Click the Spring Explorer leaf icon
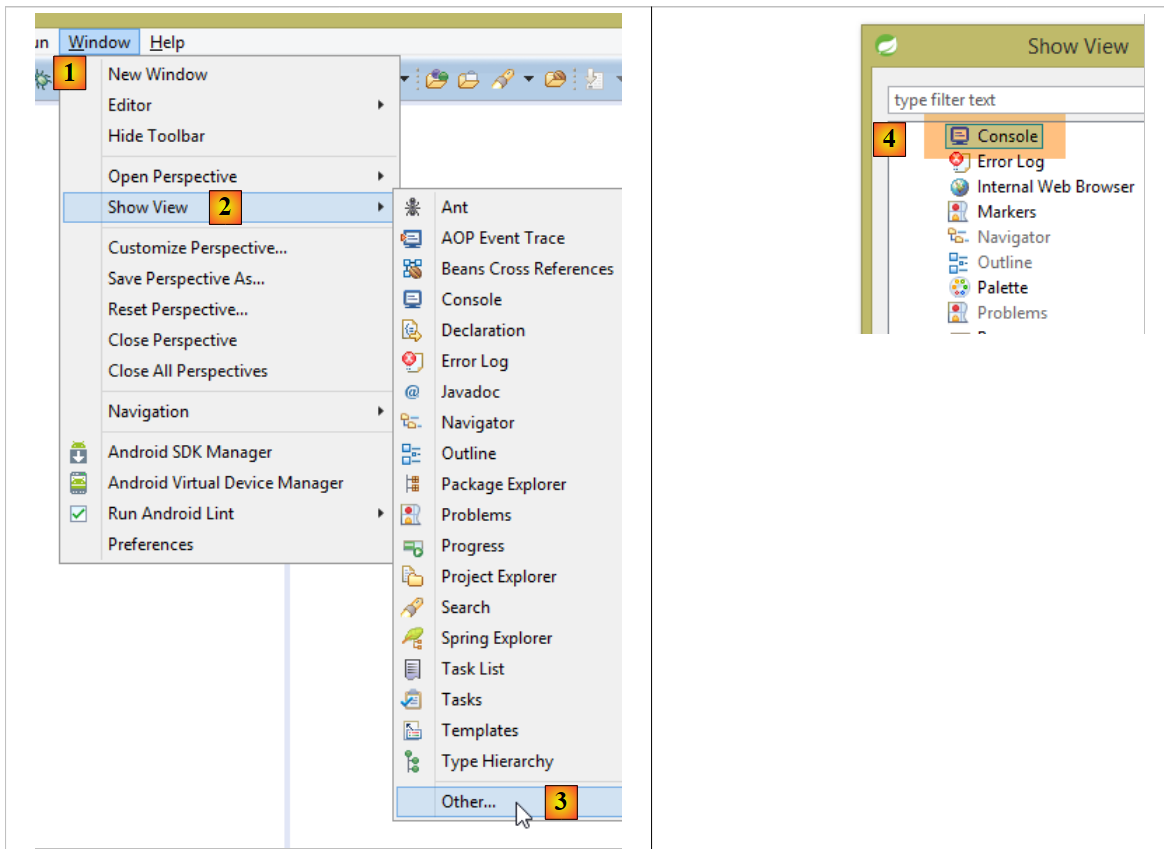1164x849 pixels. [412, 638]
